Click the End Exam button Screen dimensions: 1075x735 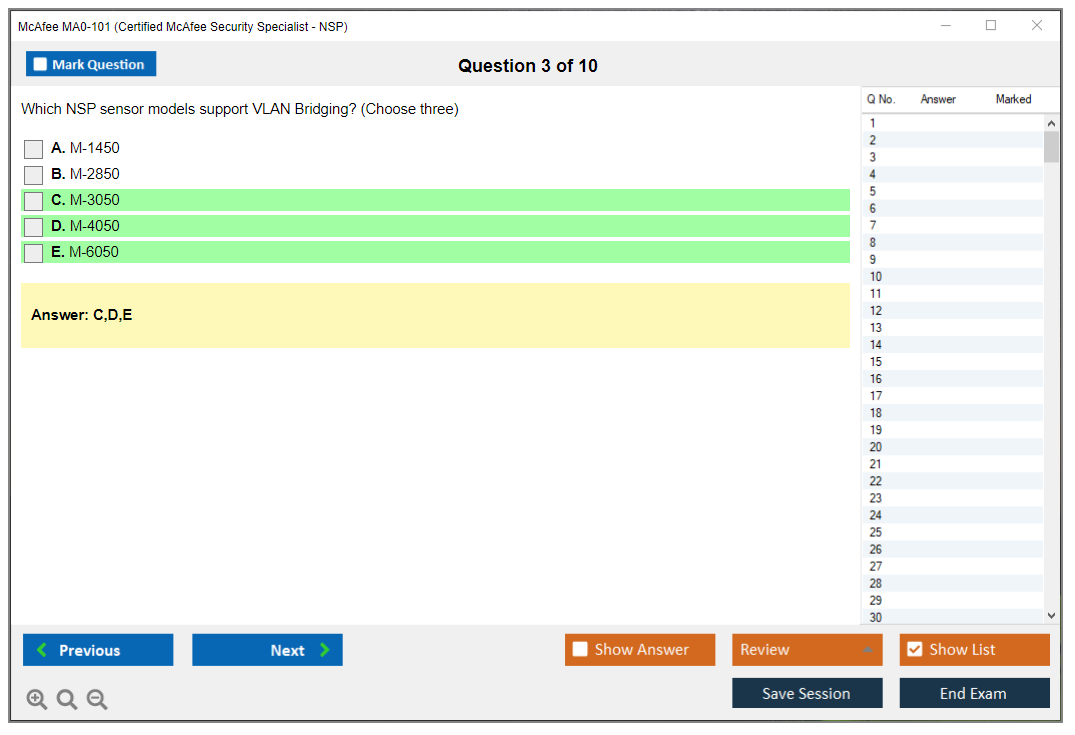click(x=974, y=693)
